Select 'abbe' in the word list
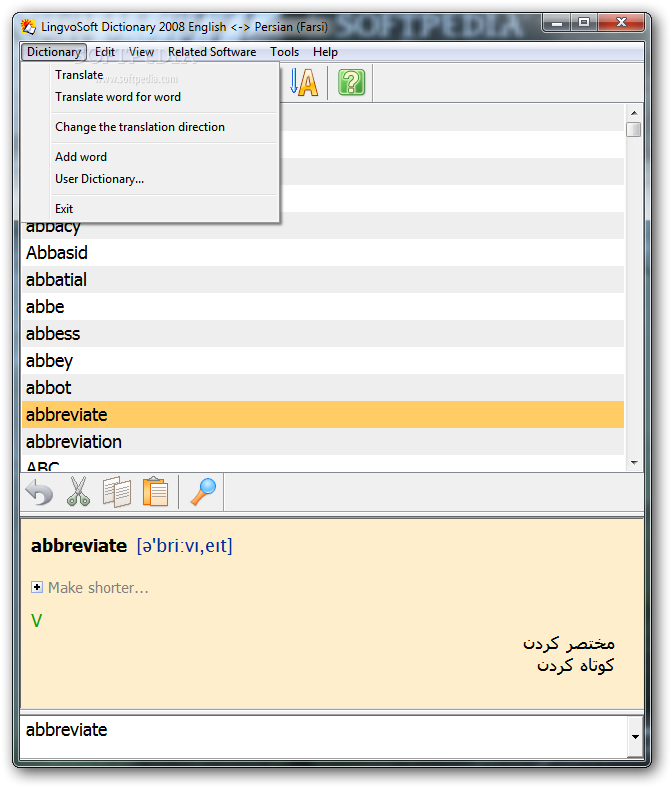 (323, 307)
